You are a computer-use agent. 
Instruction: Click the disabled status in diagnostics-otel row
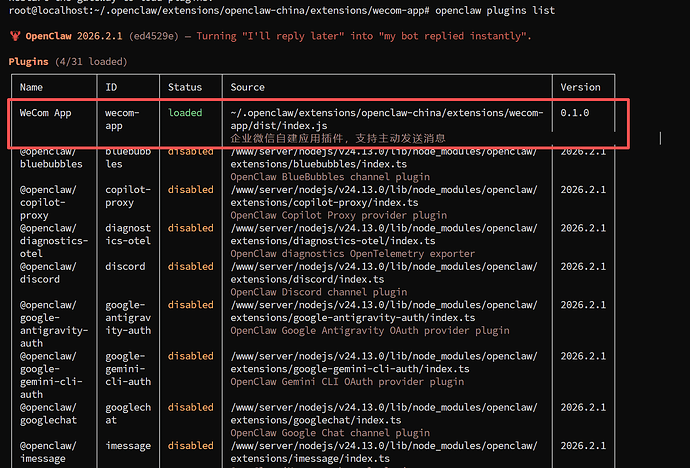pyautogui.click(x=191, y=228)
